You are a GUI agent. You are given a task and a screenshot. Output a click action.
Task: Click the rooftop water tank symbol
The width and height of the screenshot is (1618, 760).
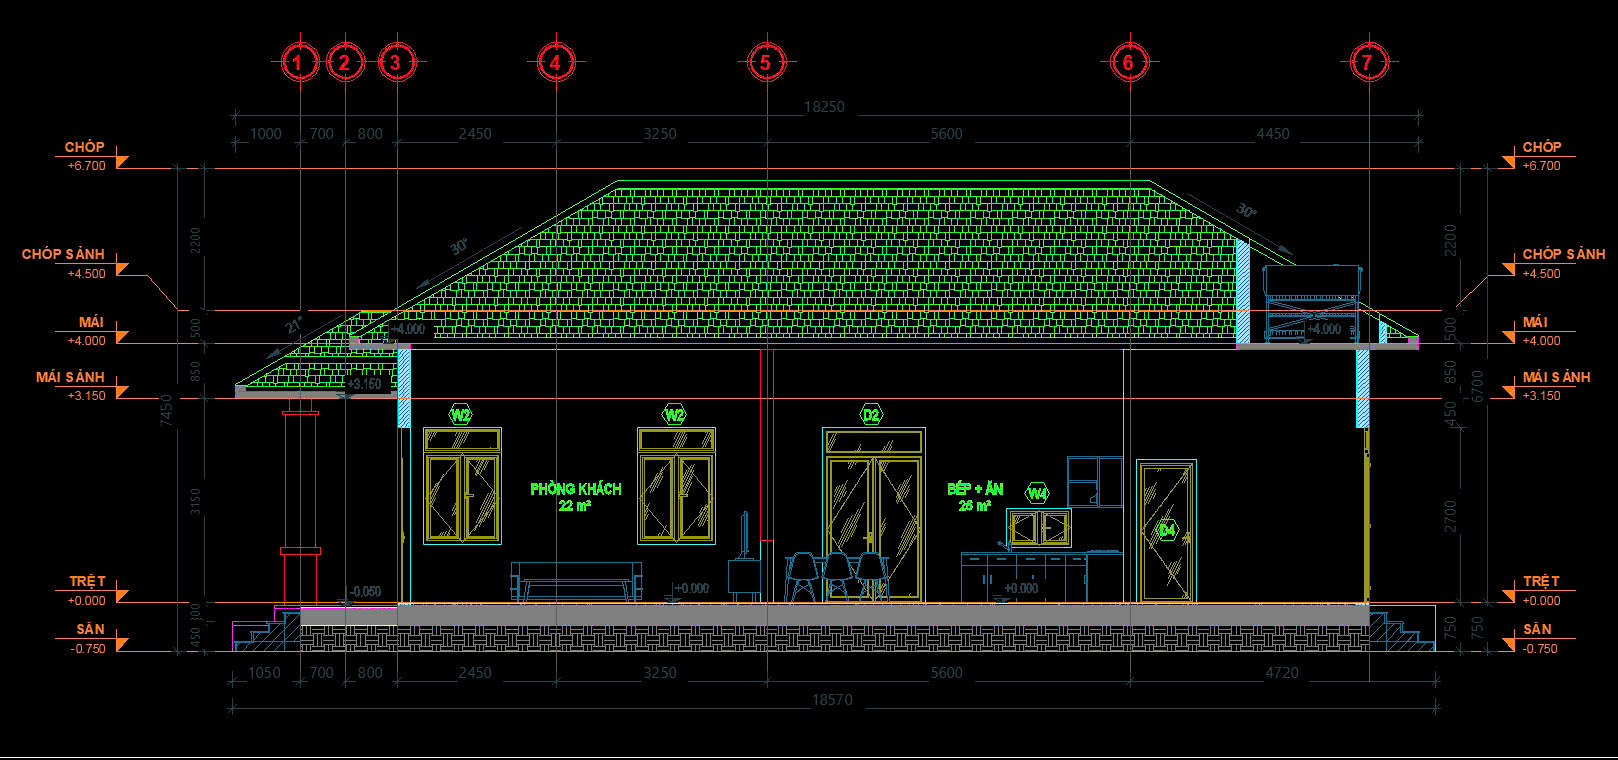[x=1312, y=303]
